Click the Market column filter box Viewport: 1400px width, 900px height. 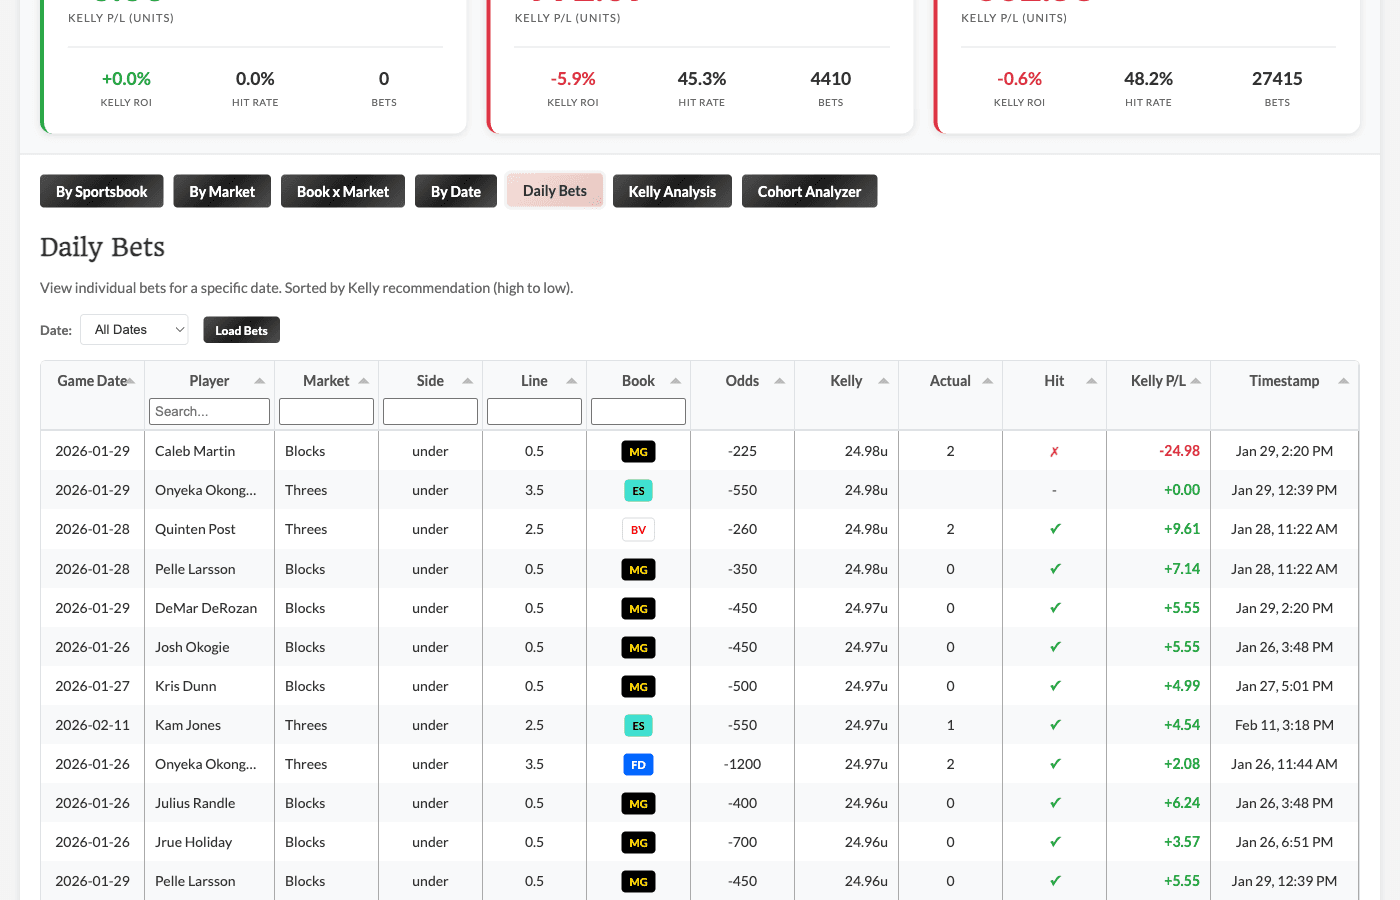[326, 411]
